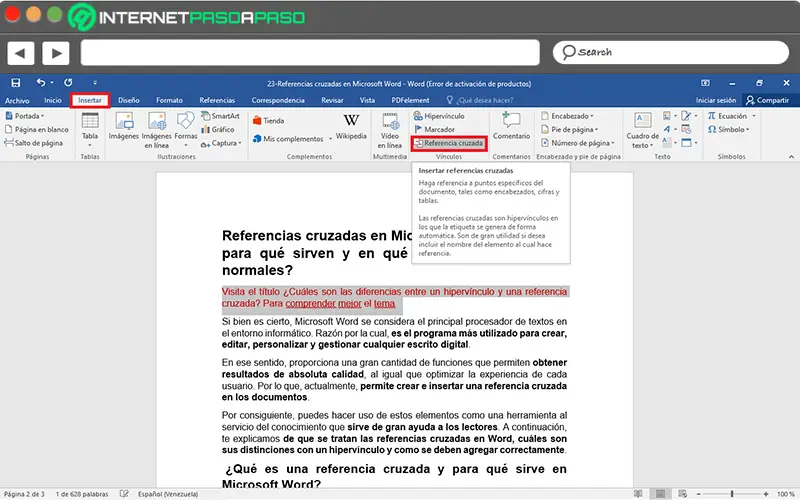This screenshot has width=800, height=500.
Task: Insert WordArt from Texto group
Action: pyautogui.click(x=667, y=130)
